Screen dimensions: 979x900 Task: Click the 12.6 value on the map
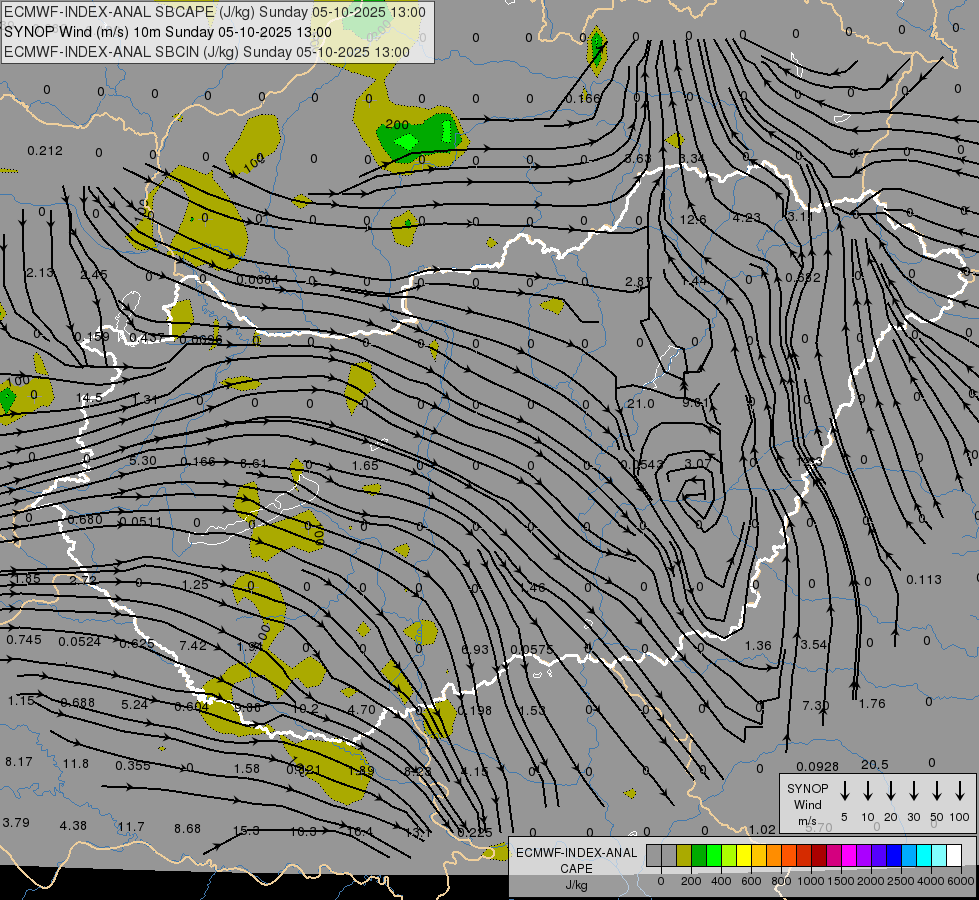(x=693, y=220)
